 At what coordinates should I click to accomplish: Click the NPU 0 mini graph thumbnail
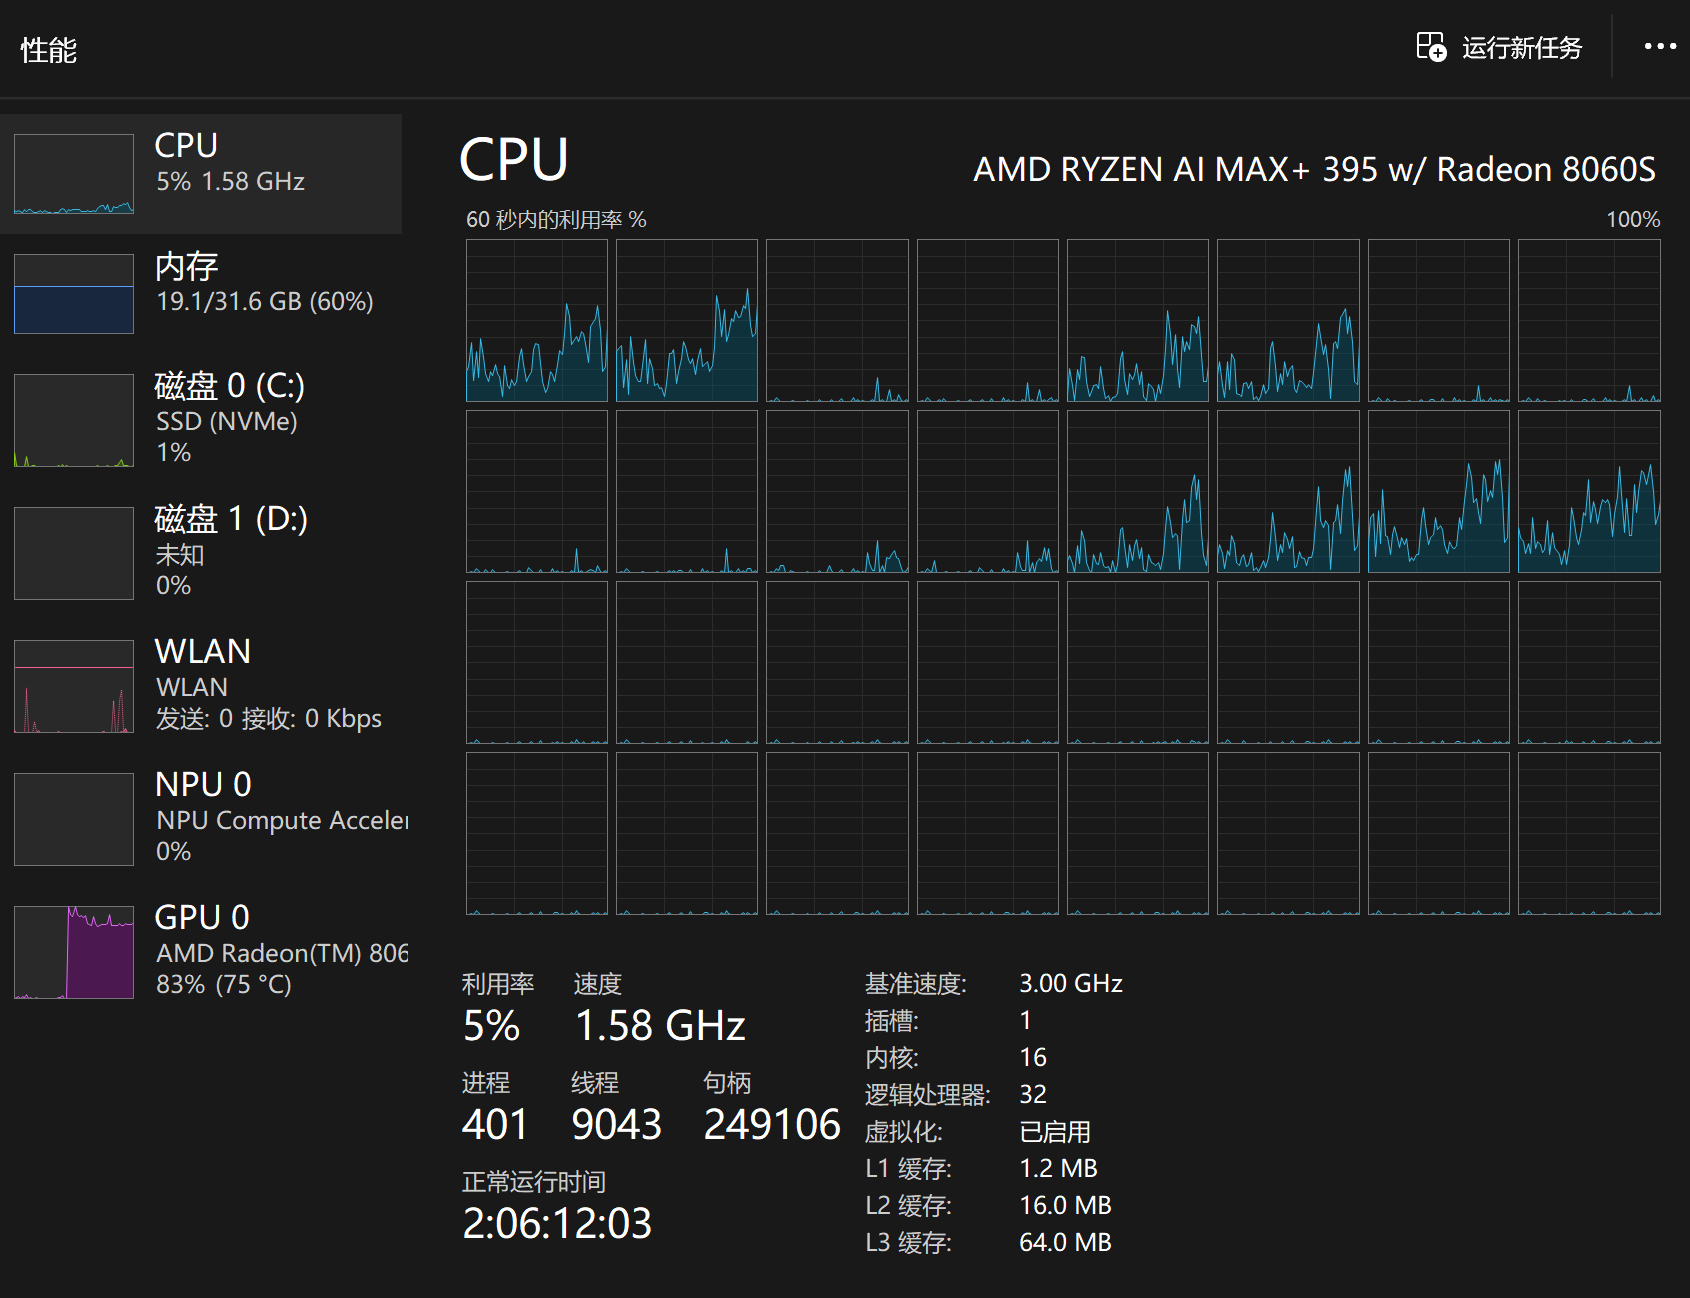click(x=74, y=819)
